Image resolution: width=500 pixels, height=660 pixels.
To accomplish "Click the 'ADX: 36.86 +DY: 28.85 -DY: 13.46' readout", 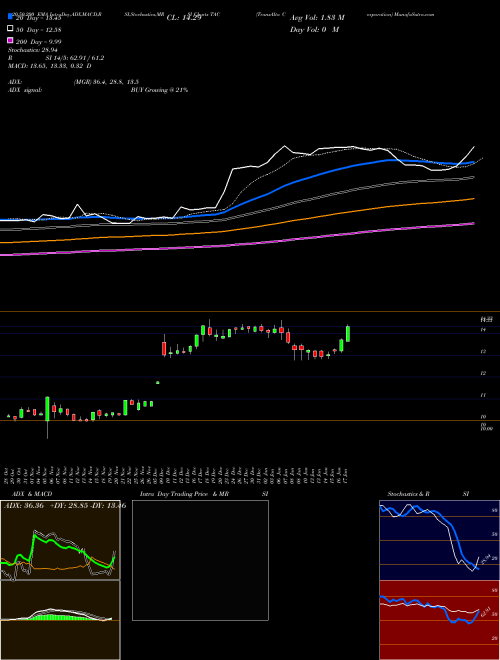I will (x=65, y=506).
